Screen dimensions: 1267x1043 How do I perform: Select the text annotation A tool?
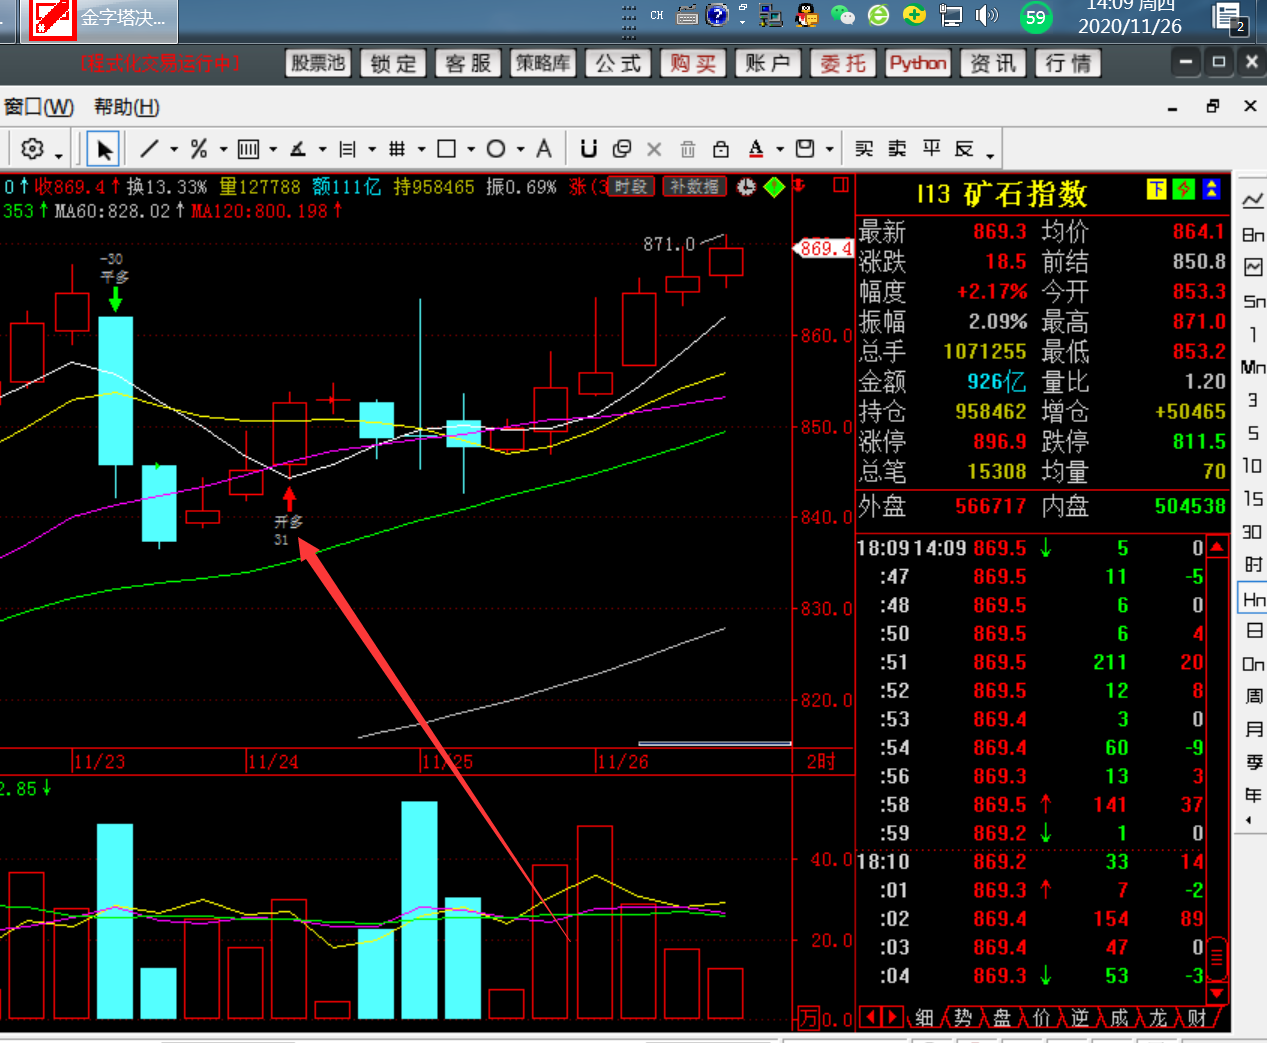click(544, 149)
